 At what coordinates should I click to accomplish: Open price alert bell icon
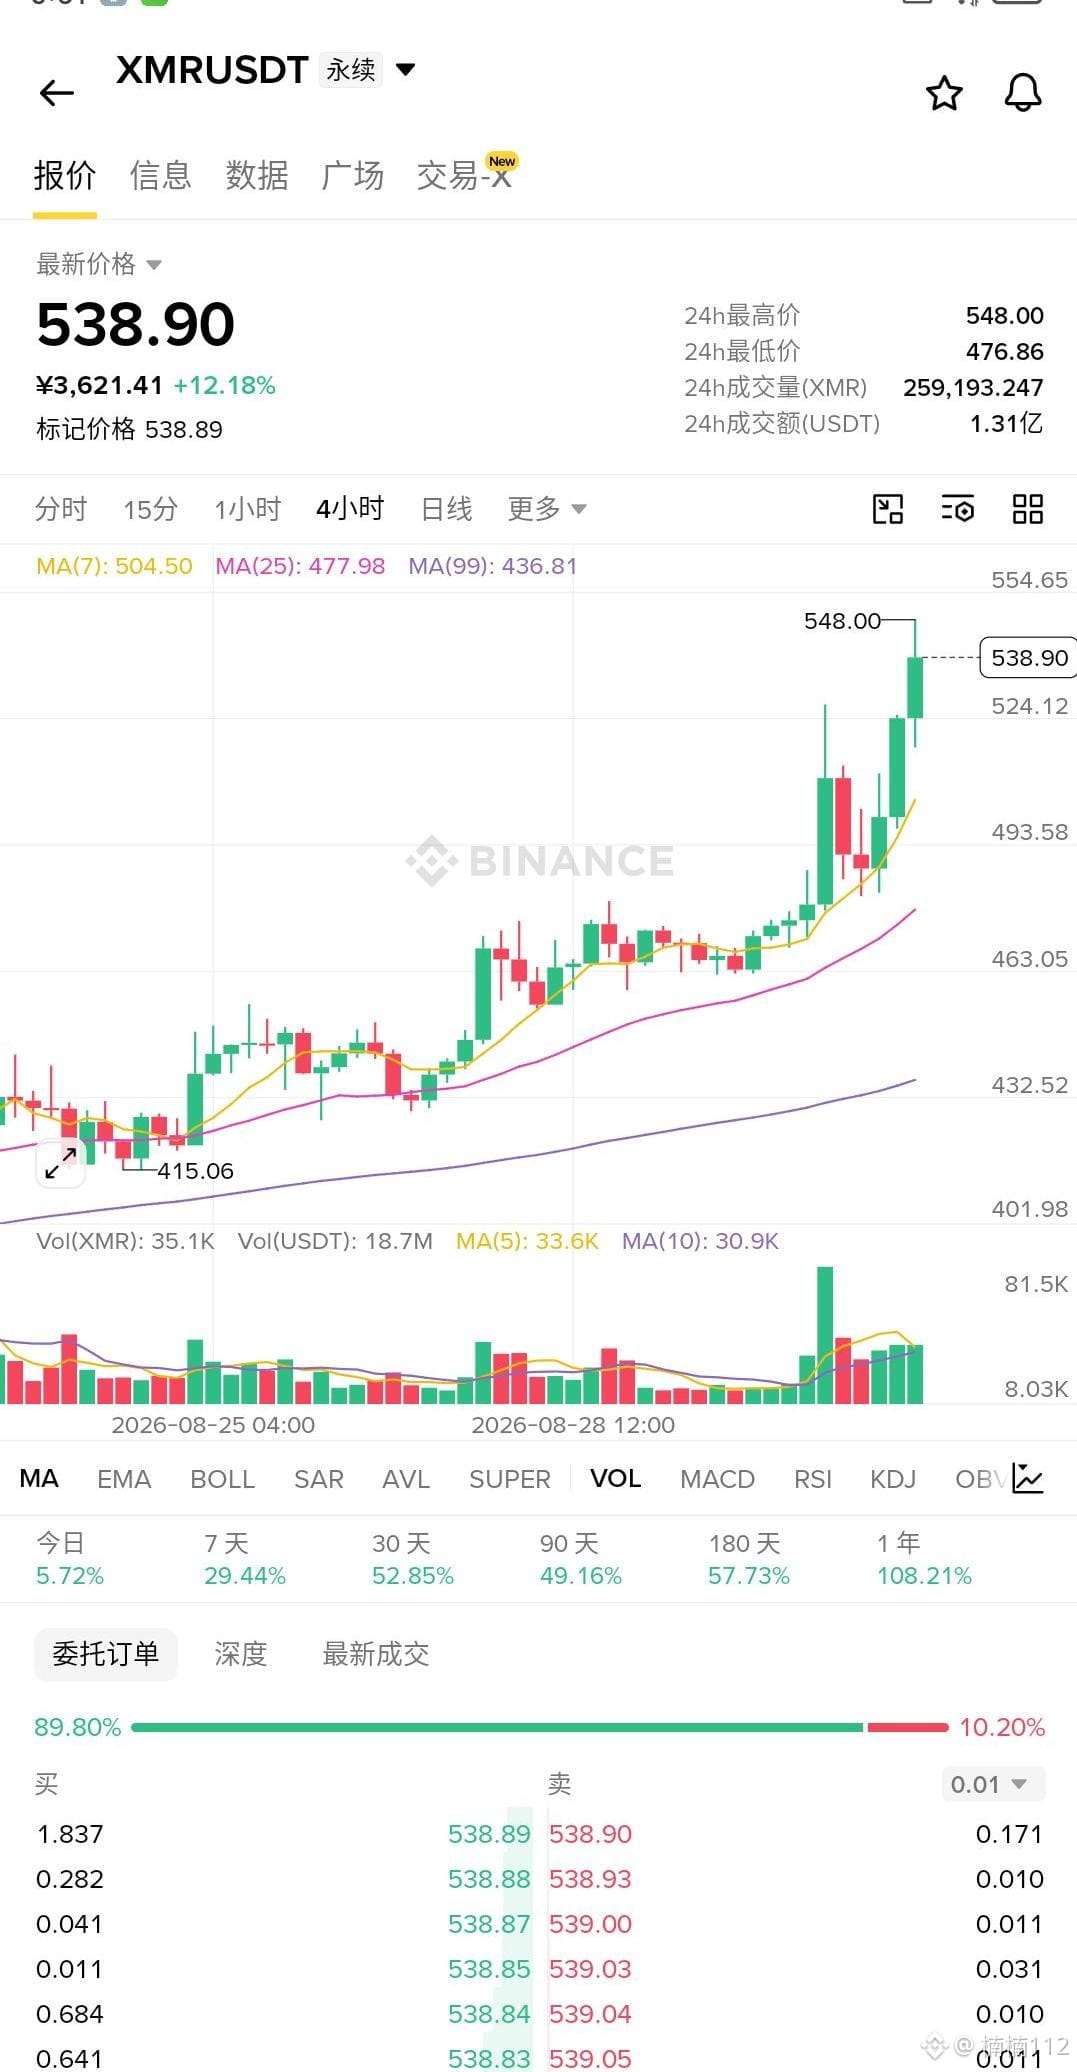[1022, 93]
